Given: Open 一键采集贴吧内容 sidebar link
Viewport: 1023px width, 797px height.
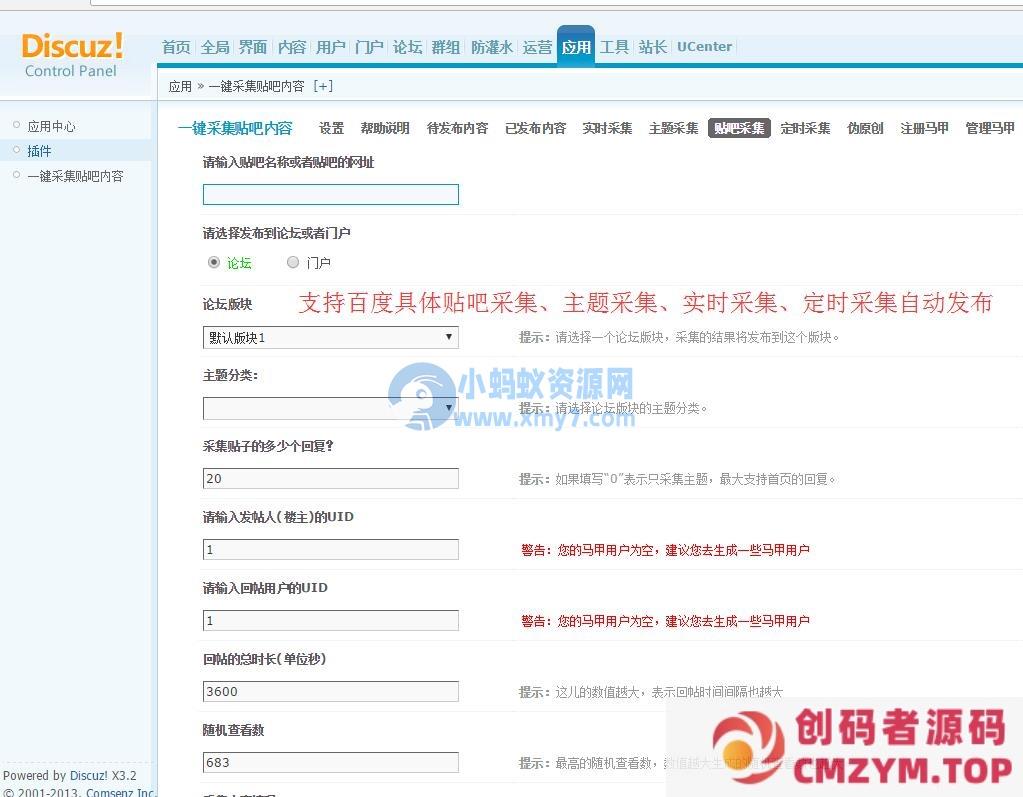Looking at the screenshot, I should coord(75,176).
